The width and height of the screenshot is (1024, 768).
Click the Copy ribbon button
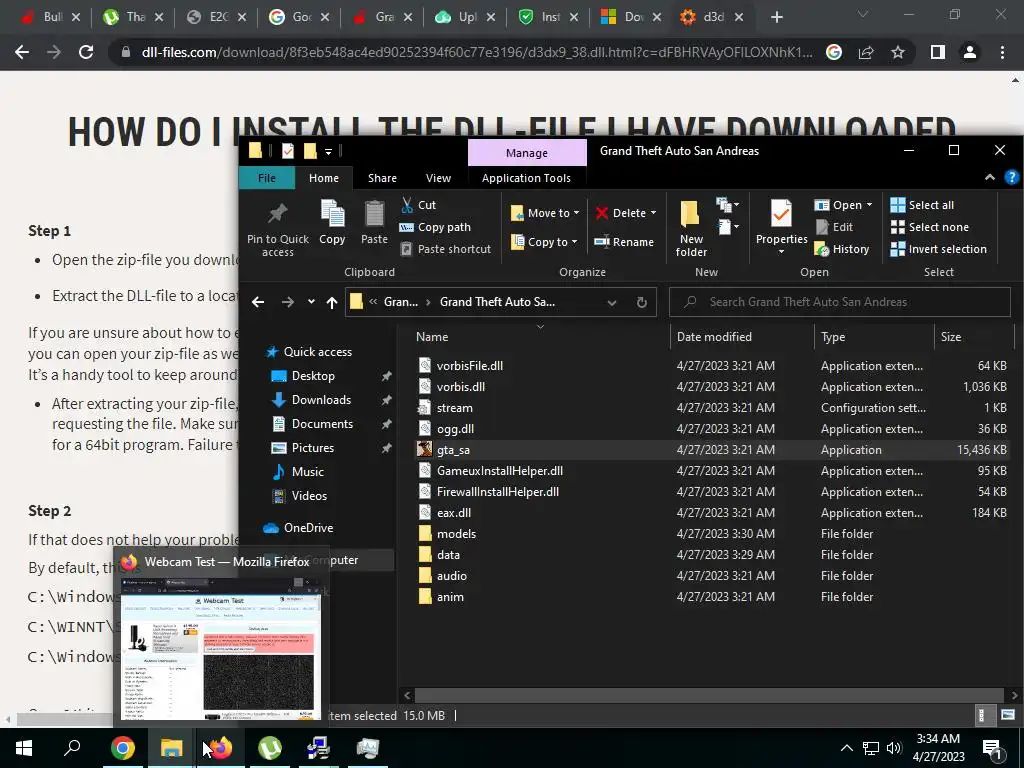[x=332, y=222]
